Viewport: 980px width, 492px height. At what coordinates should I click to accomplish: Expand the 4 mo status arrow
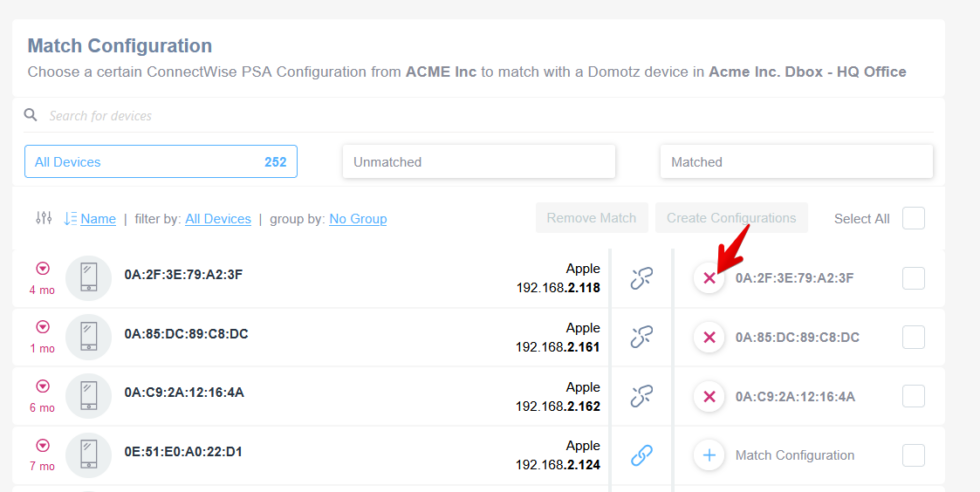click(43, 269)
